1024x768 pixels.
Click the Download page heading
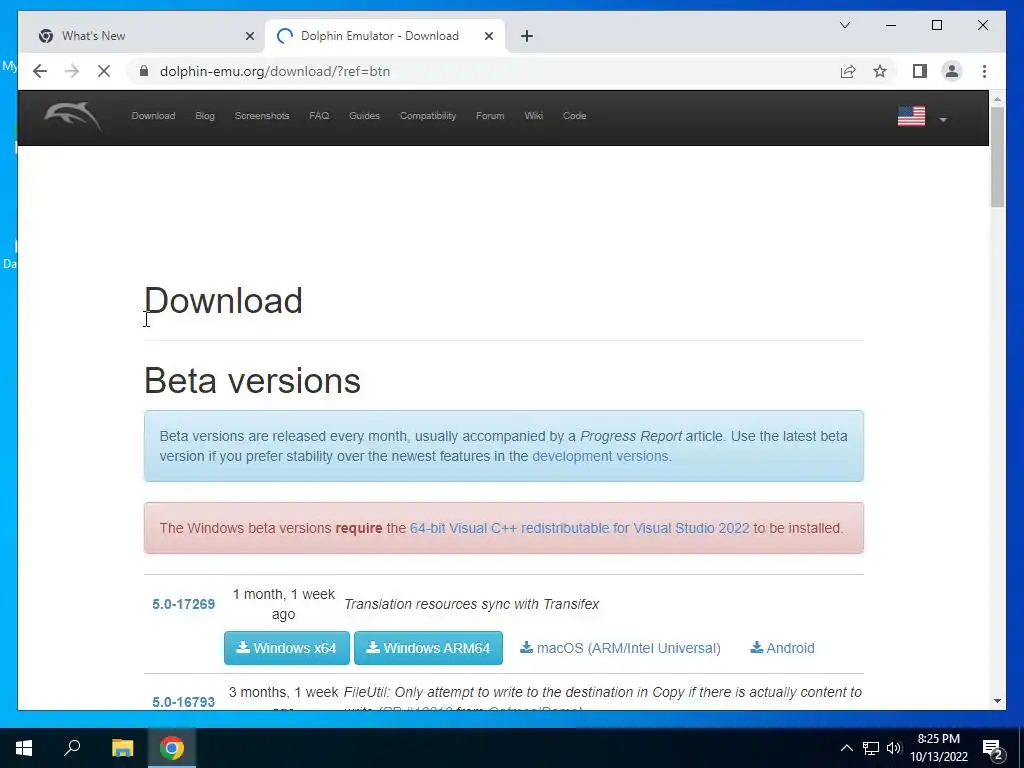pos(223,301)
